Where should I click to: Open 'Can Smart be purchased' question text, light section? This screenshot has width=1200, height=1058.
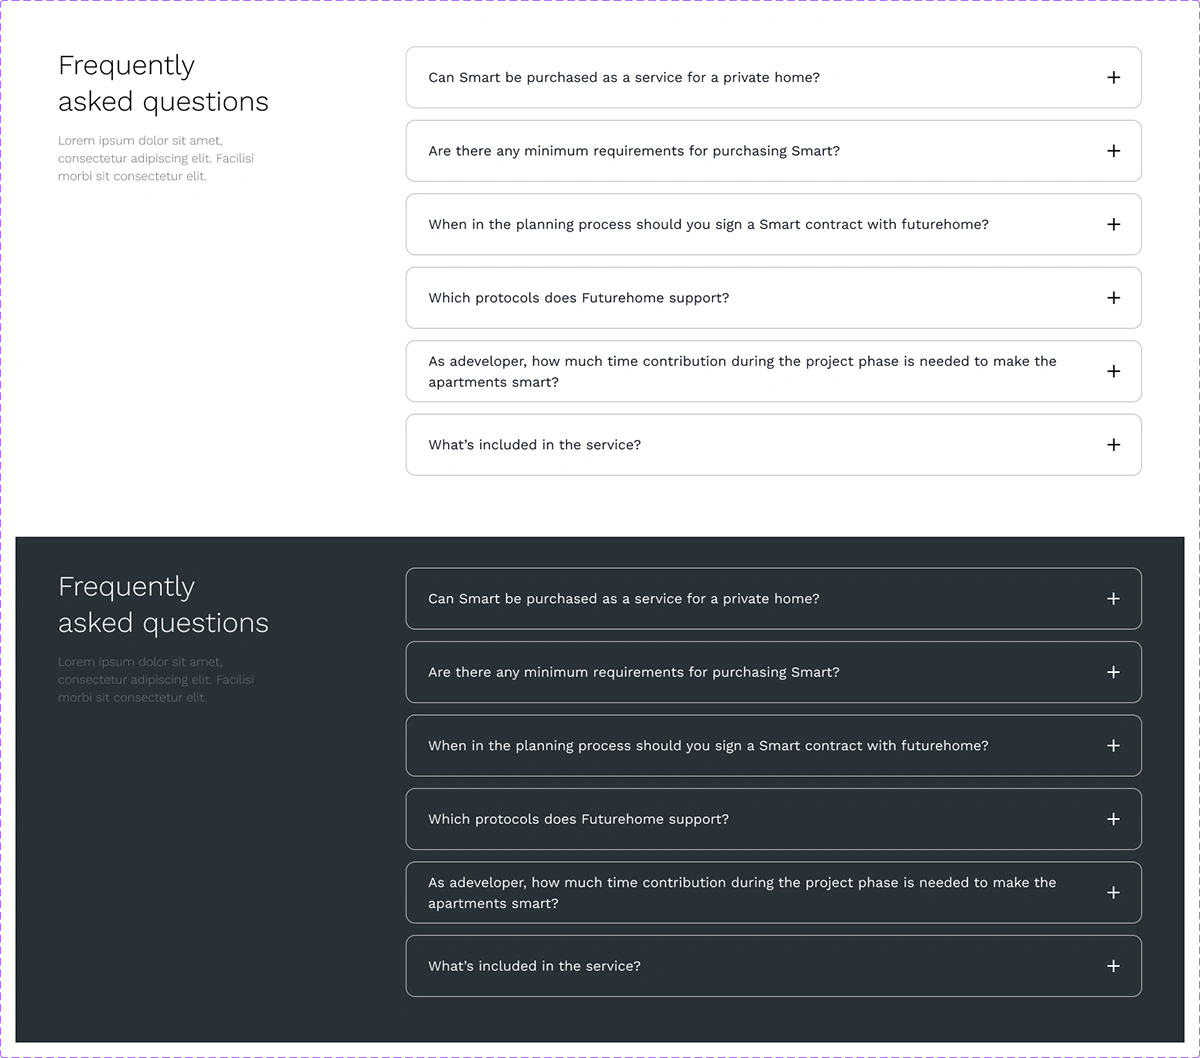click(624, 77)
